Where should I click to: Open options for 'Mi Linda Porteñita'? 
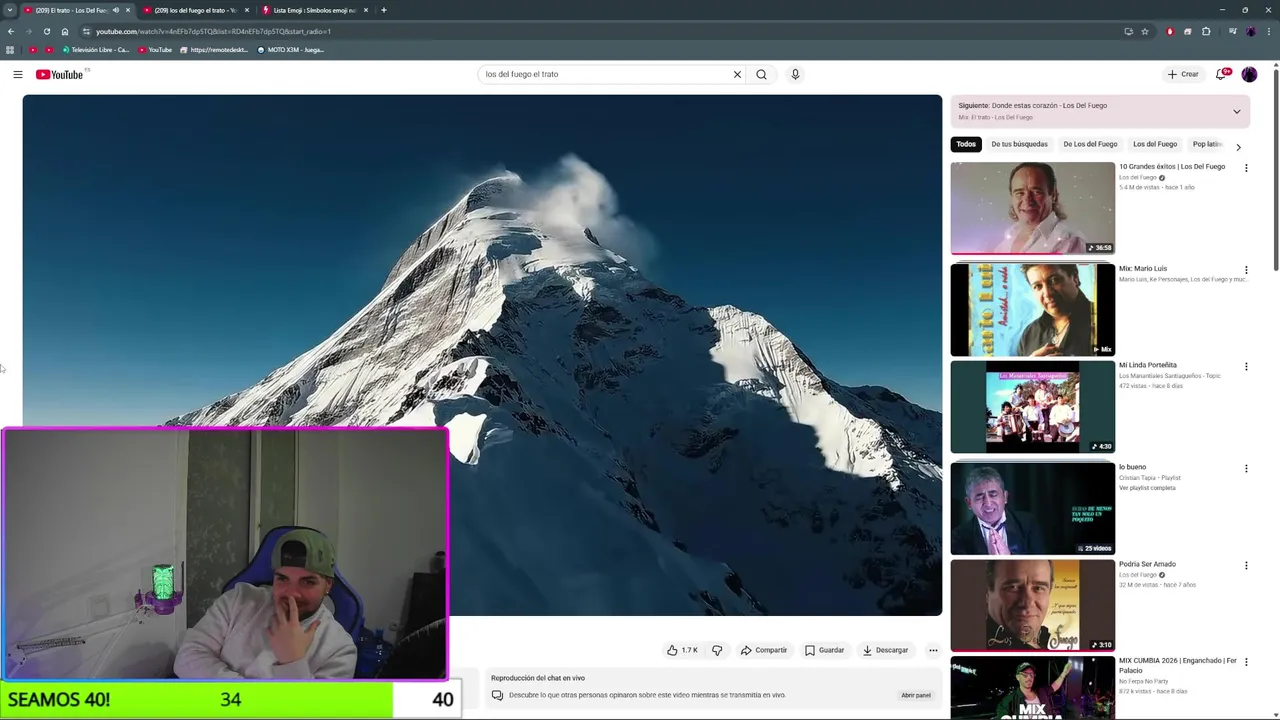[1246, 367]
